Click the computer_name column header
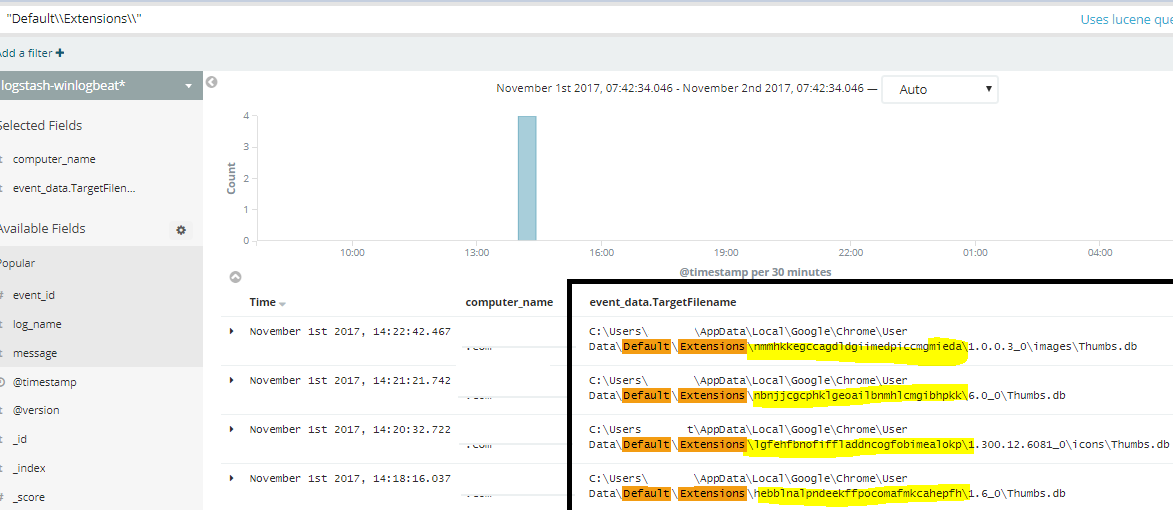1173x510 pixels. point(509,302)
